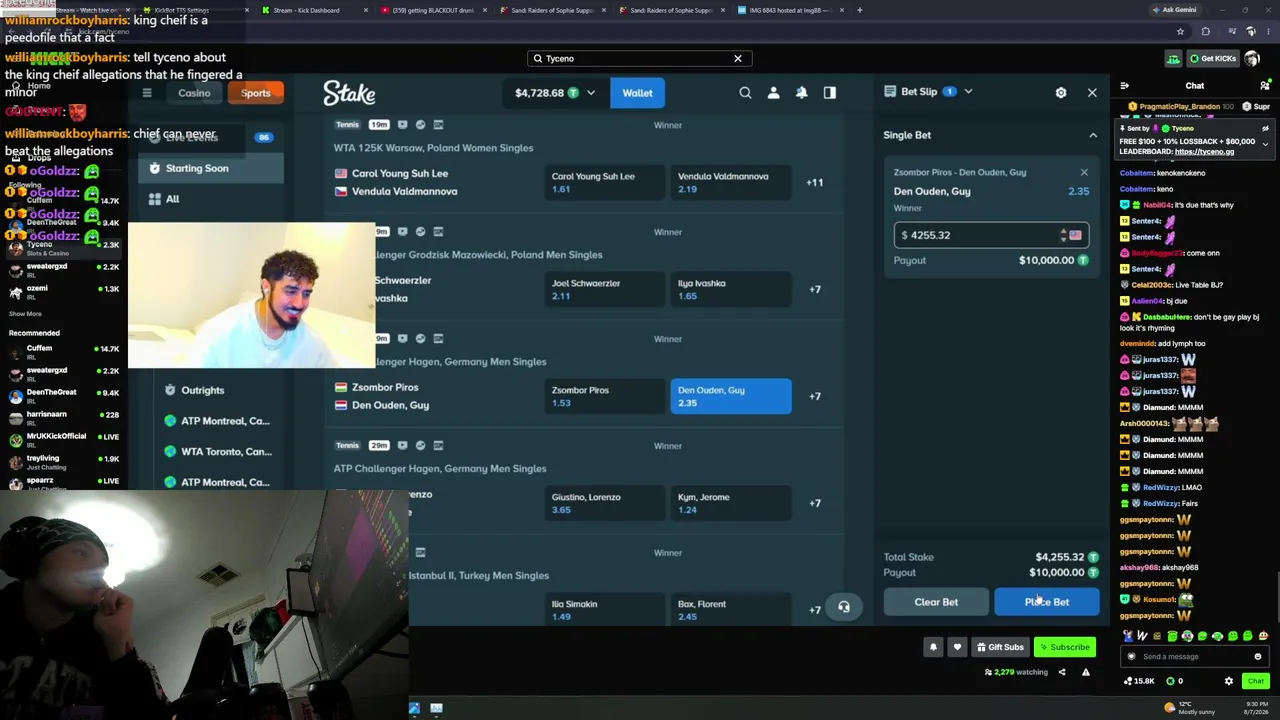Click the Clear Bet button

coord(936,602)
